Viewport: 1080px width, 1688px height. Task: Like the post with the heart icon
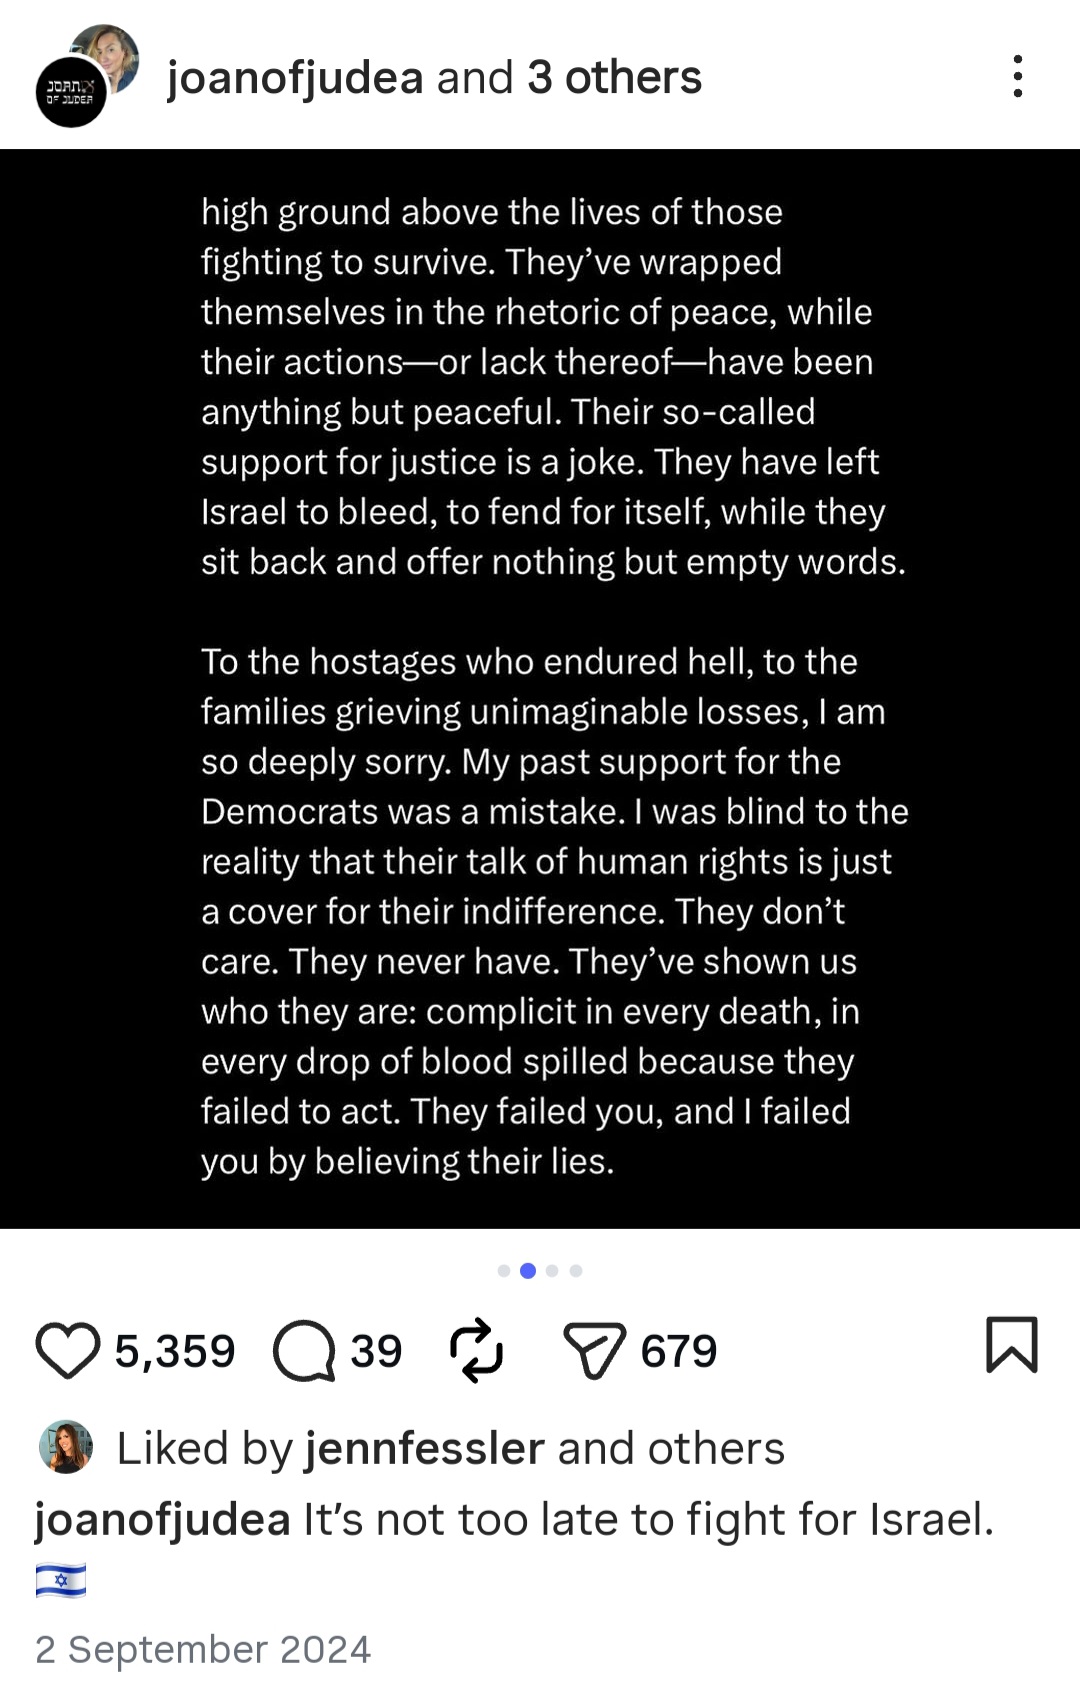pos(68,1351)
